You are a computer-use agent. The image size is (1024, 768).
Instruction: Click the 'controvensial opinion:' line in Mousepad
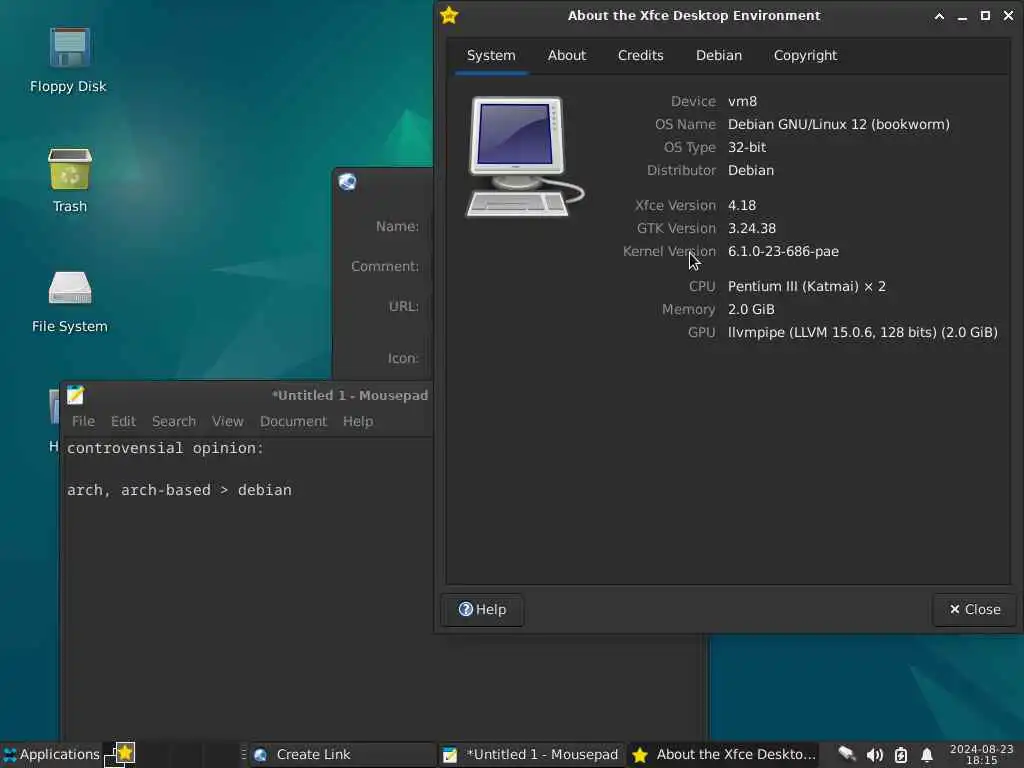165,448
